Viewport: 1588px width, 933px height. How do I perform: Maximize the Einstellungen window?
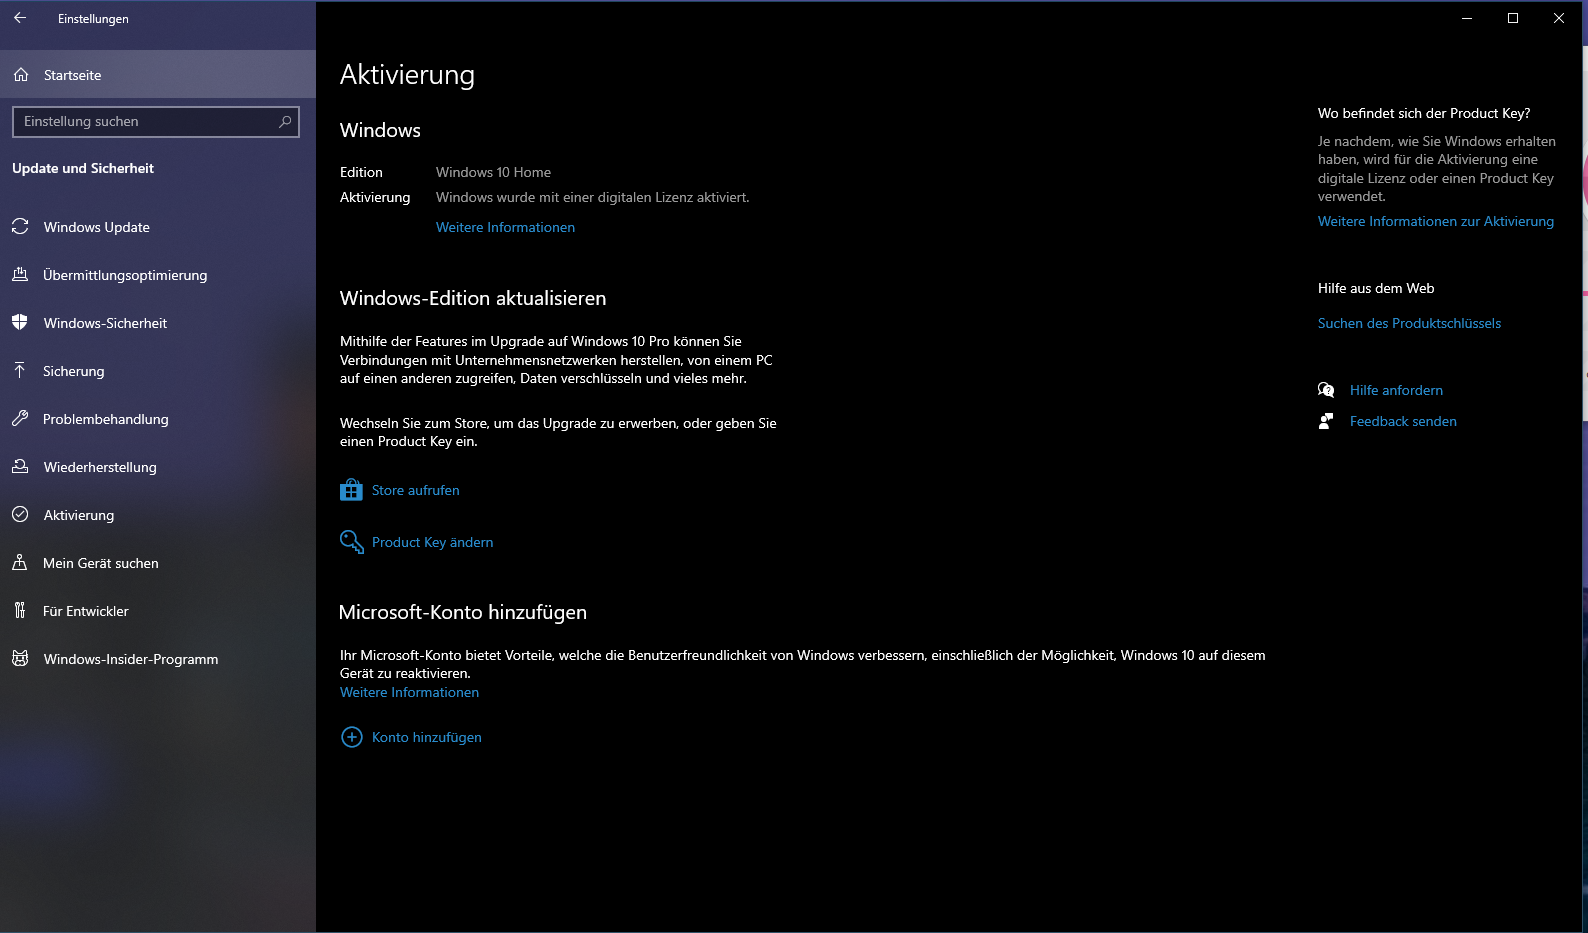[x=1513, y=18]
